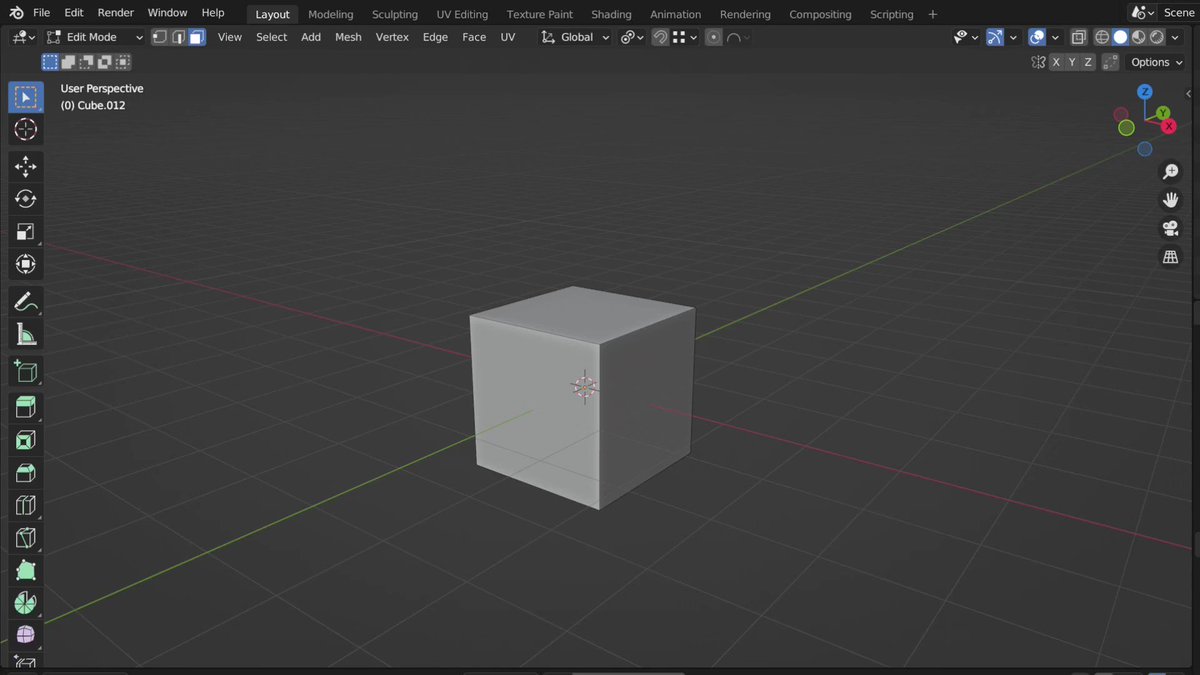Select the Select Box tool
This screenshot has height=675, width=1200.
coord(26,97)
